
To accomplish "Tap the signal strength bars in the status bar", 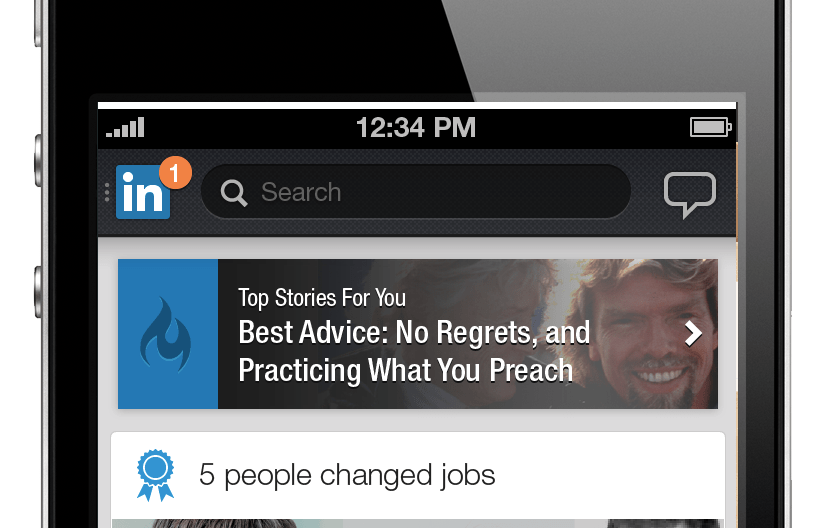I will pos(125,127).
